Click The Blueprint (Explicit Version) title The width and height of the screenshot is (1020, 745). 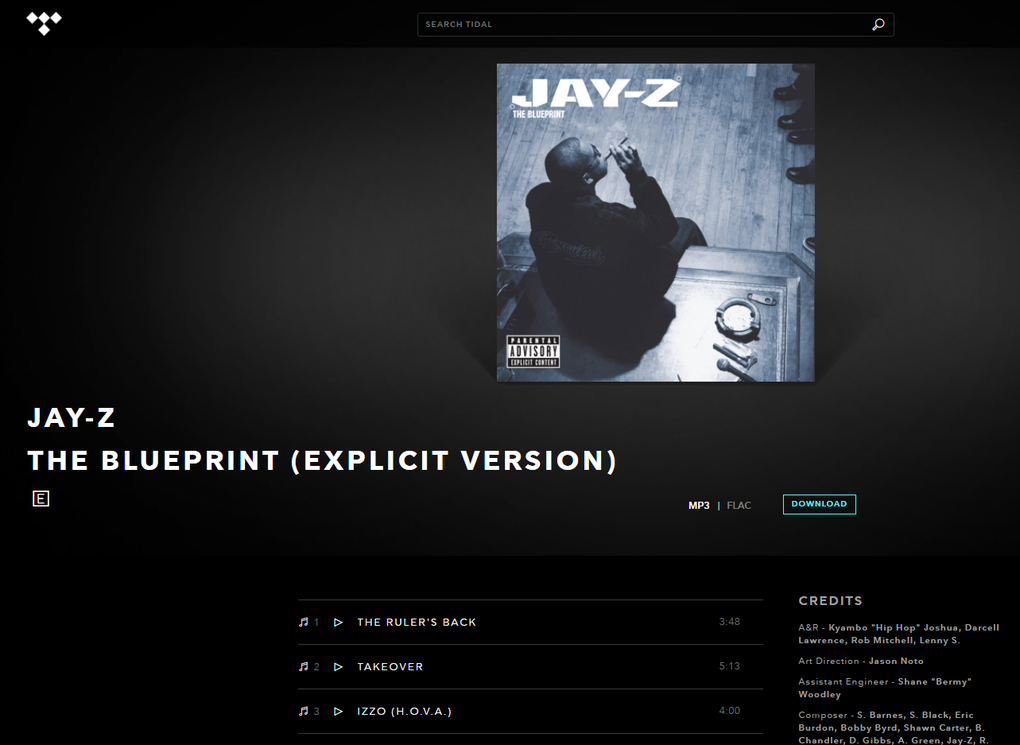pos(322,461)
